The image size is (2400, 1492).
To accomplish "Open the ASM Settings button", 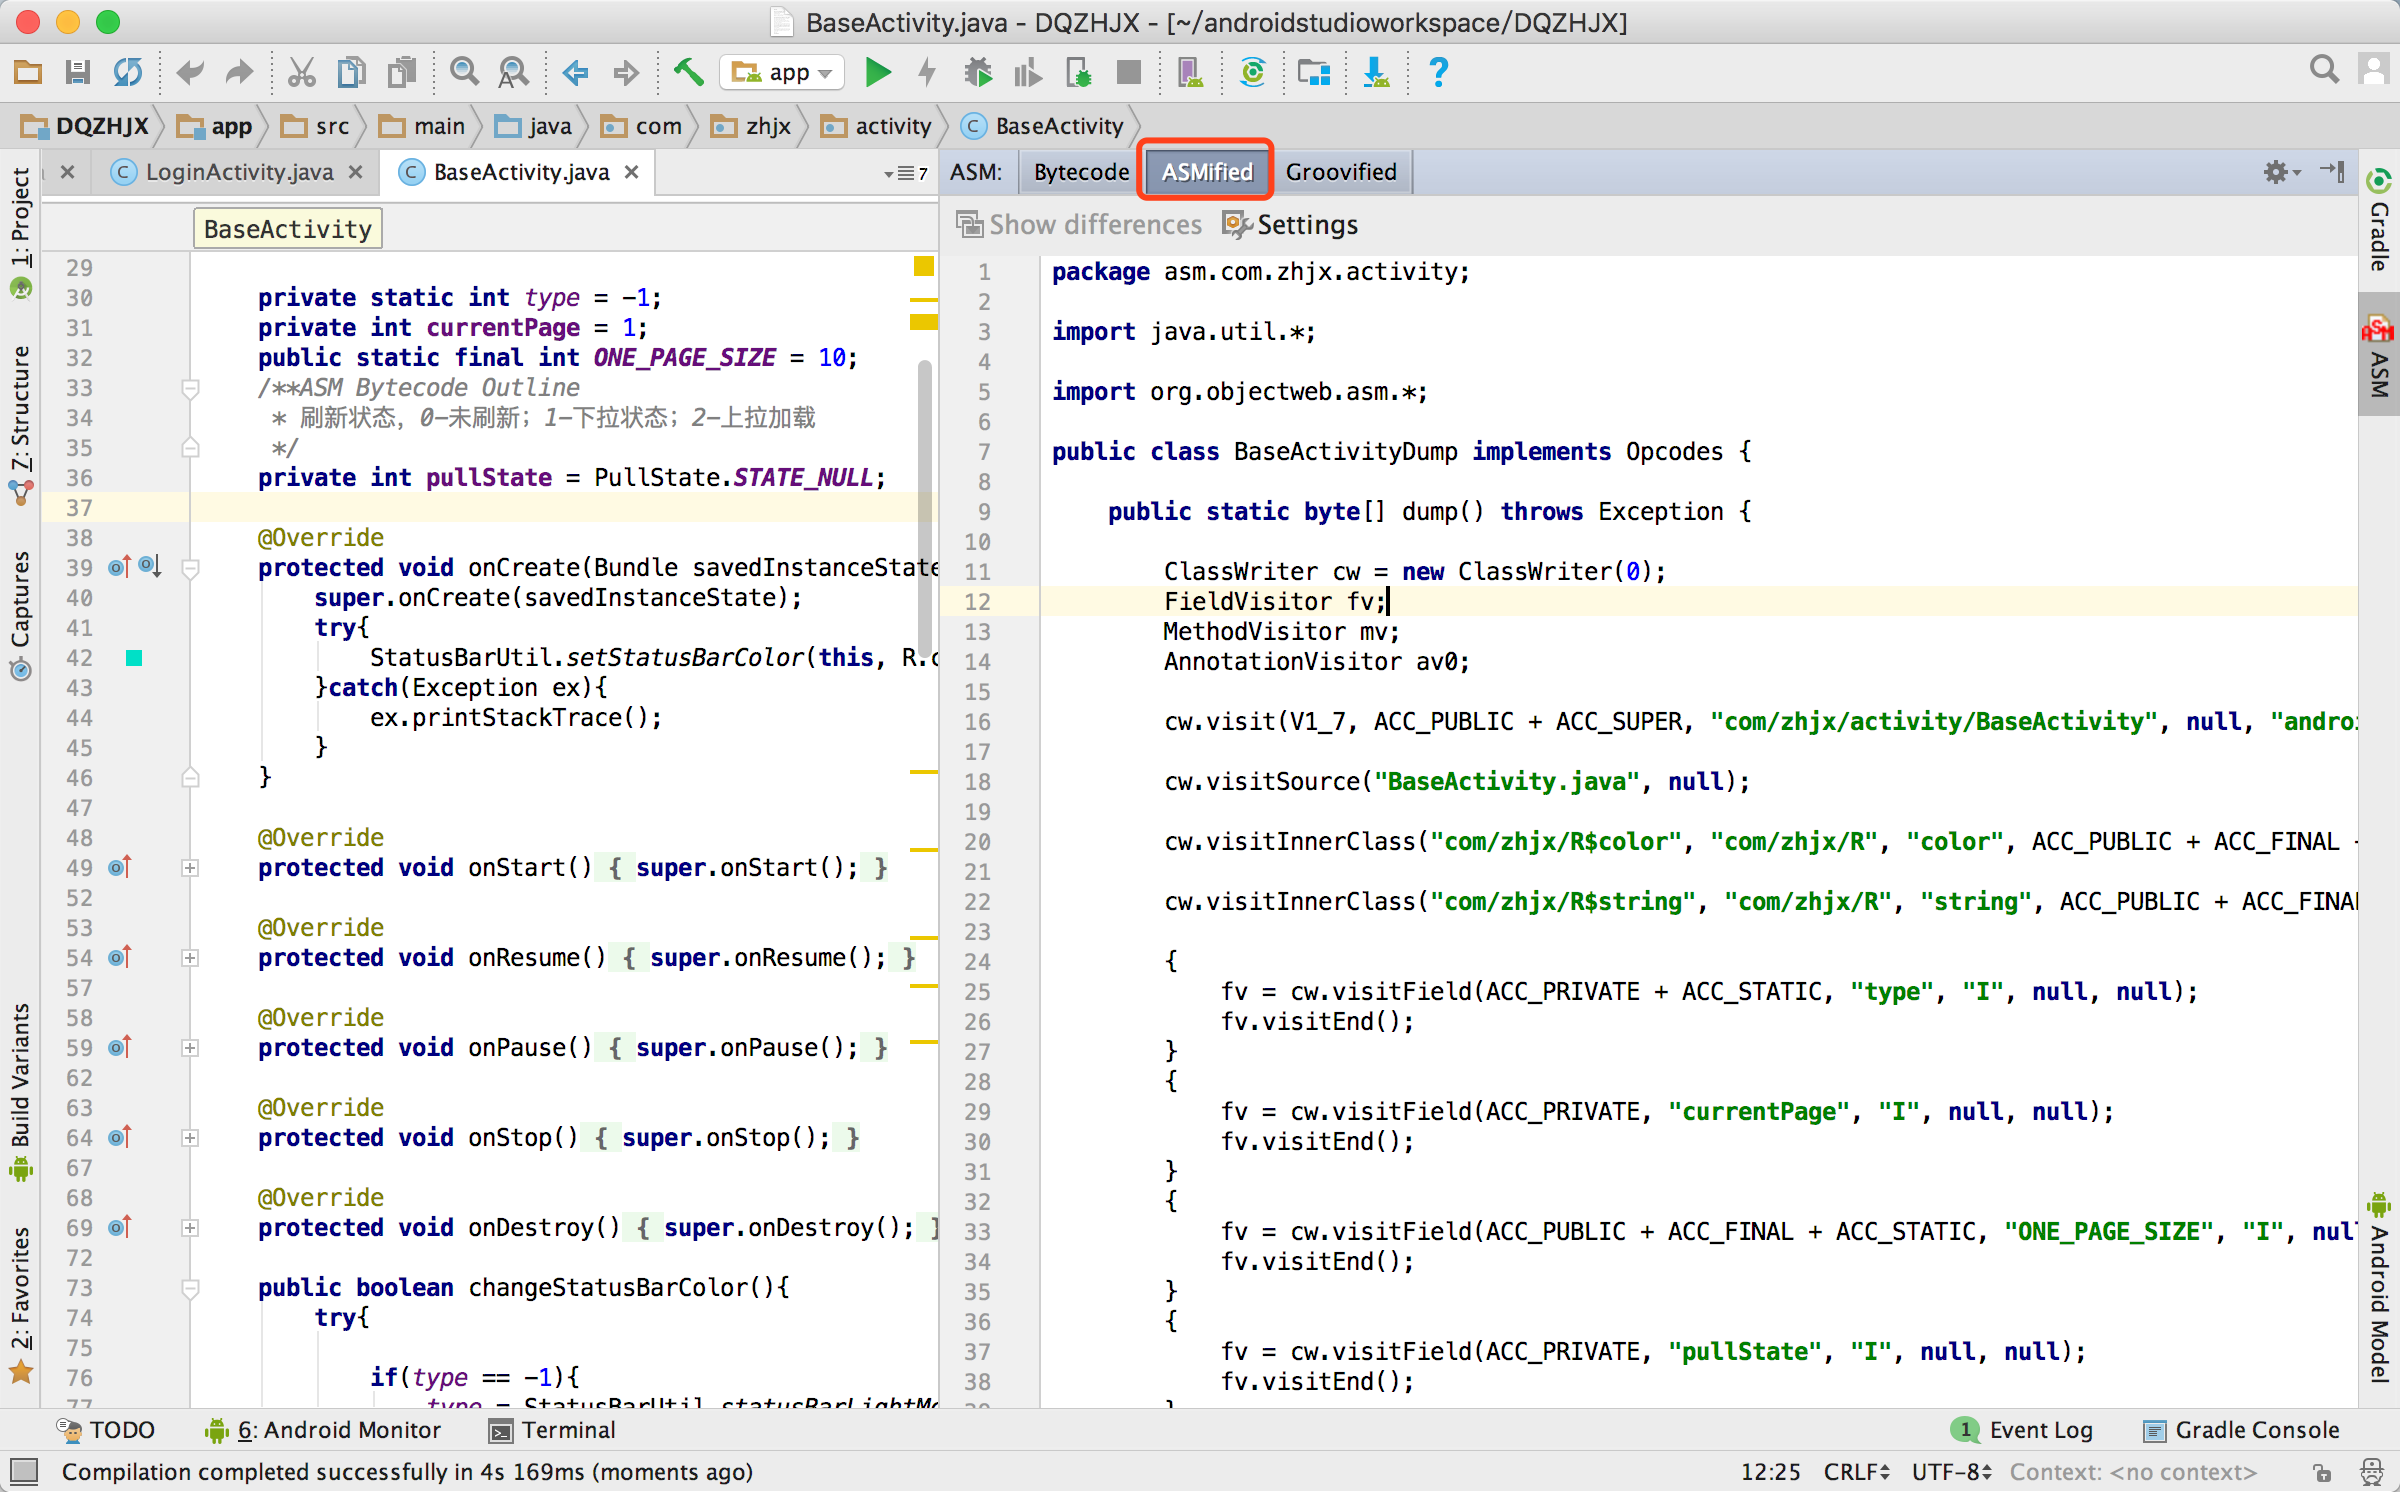I will pos(1290,224).
